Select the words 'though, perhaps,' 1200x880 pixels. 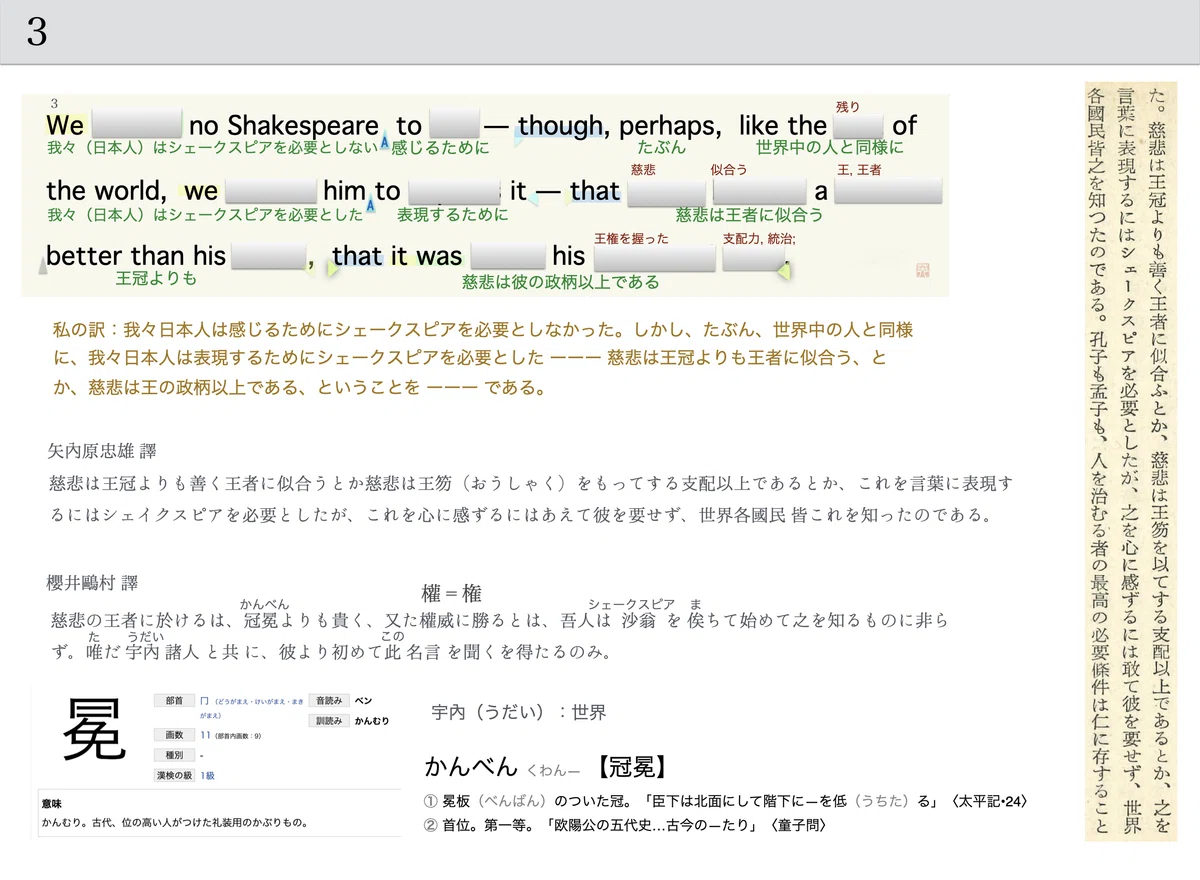620,126
